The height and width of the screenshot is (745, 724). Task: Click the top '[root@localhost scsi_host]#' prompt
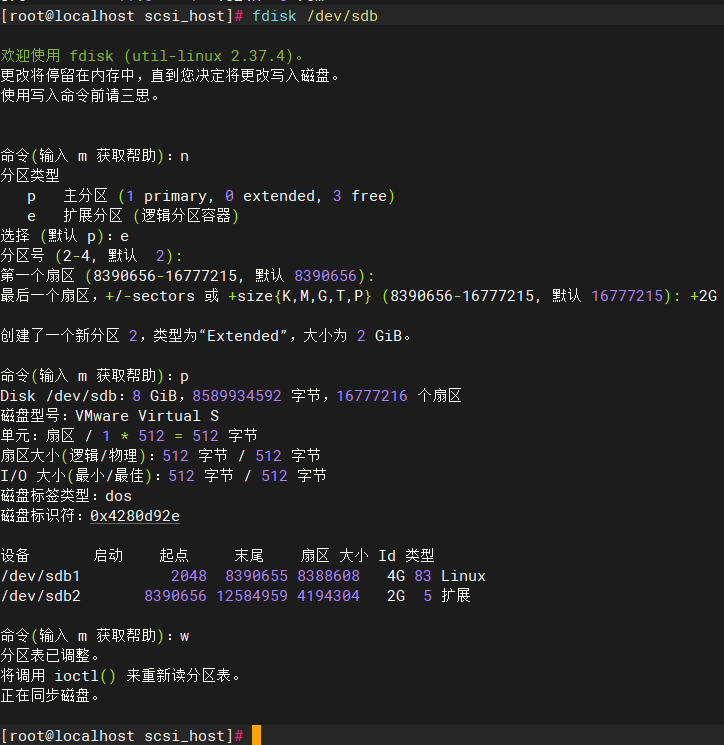coord(122,16)
